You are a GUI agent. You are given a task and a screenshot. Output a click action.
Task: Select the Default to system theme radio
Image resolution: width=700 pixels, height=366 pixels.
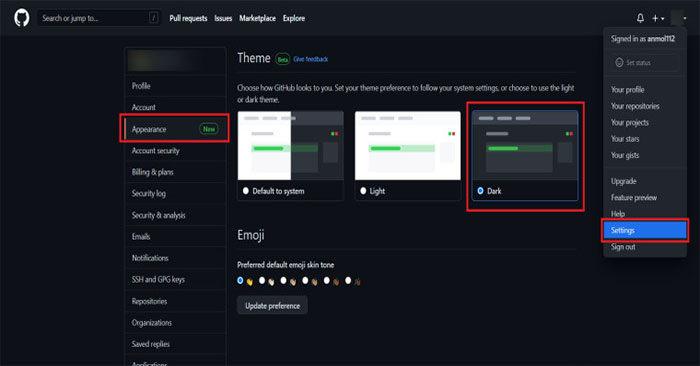click(246, 191)
